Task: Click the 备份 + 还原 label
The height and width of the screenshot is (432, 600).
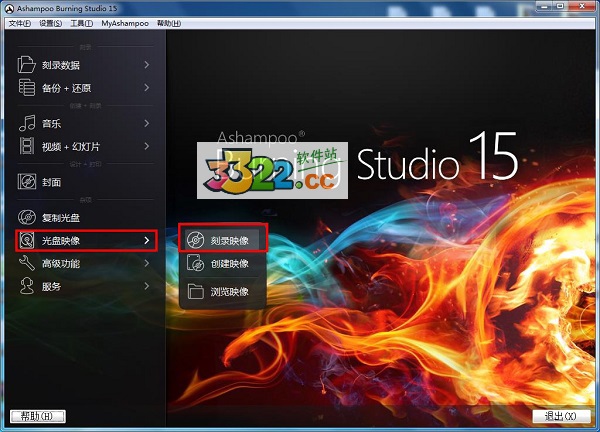Action: point(67,88)
